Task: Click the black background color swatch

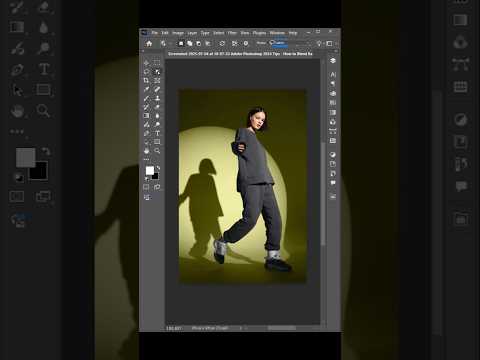Action: [155, 176]
